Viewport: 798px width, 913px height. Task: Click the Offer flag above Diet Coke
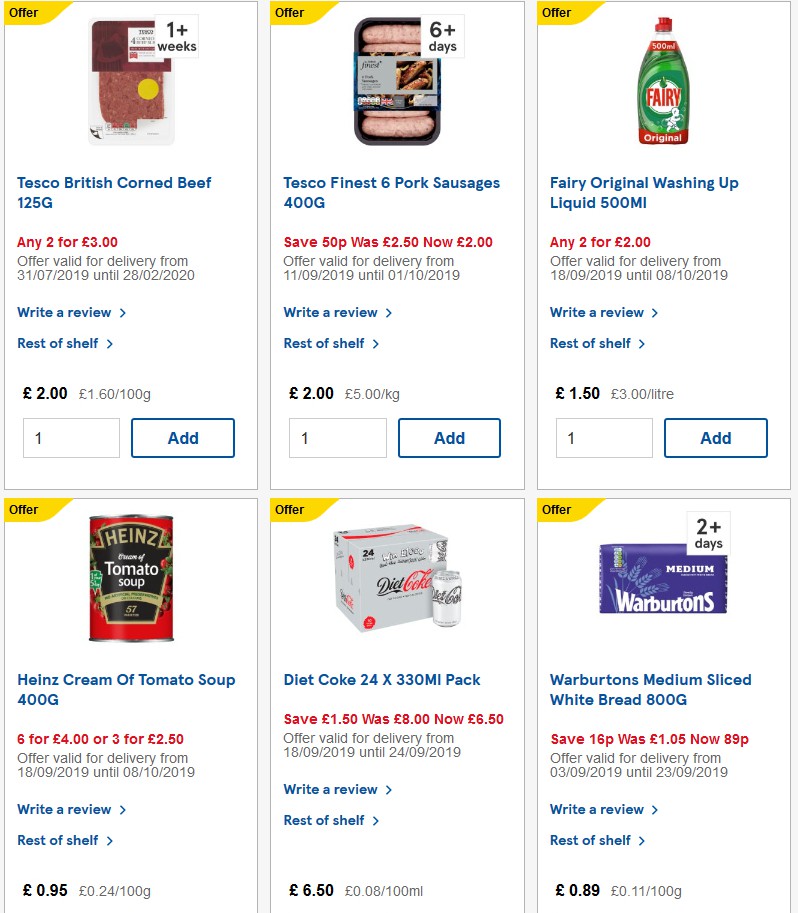point(288,510)
